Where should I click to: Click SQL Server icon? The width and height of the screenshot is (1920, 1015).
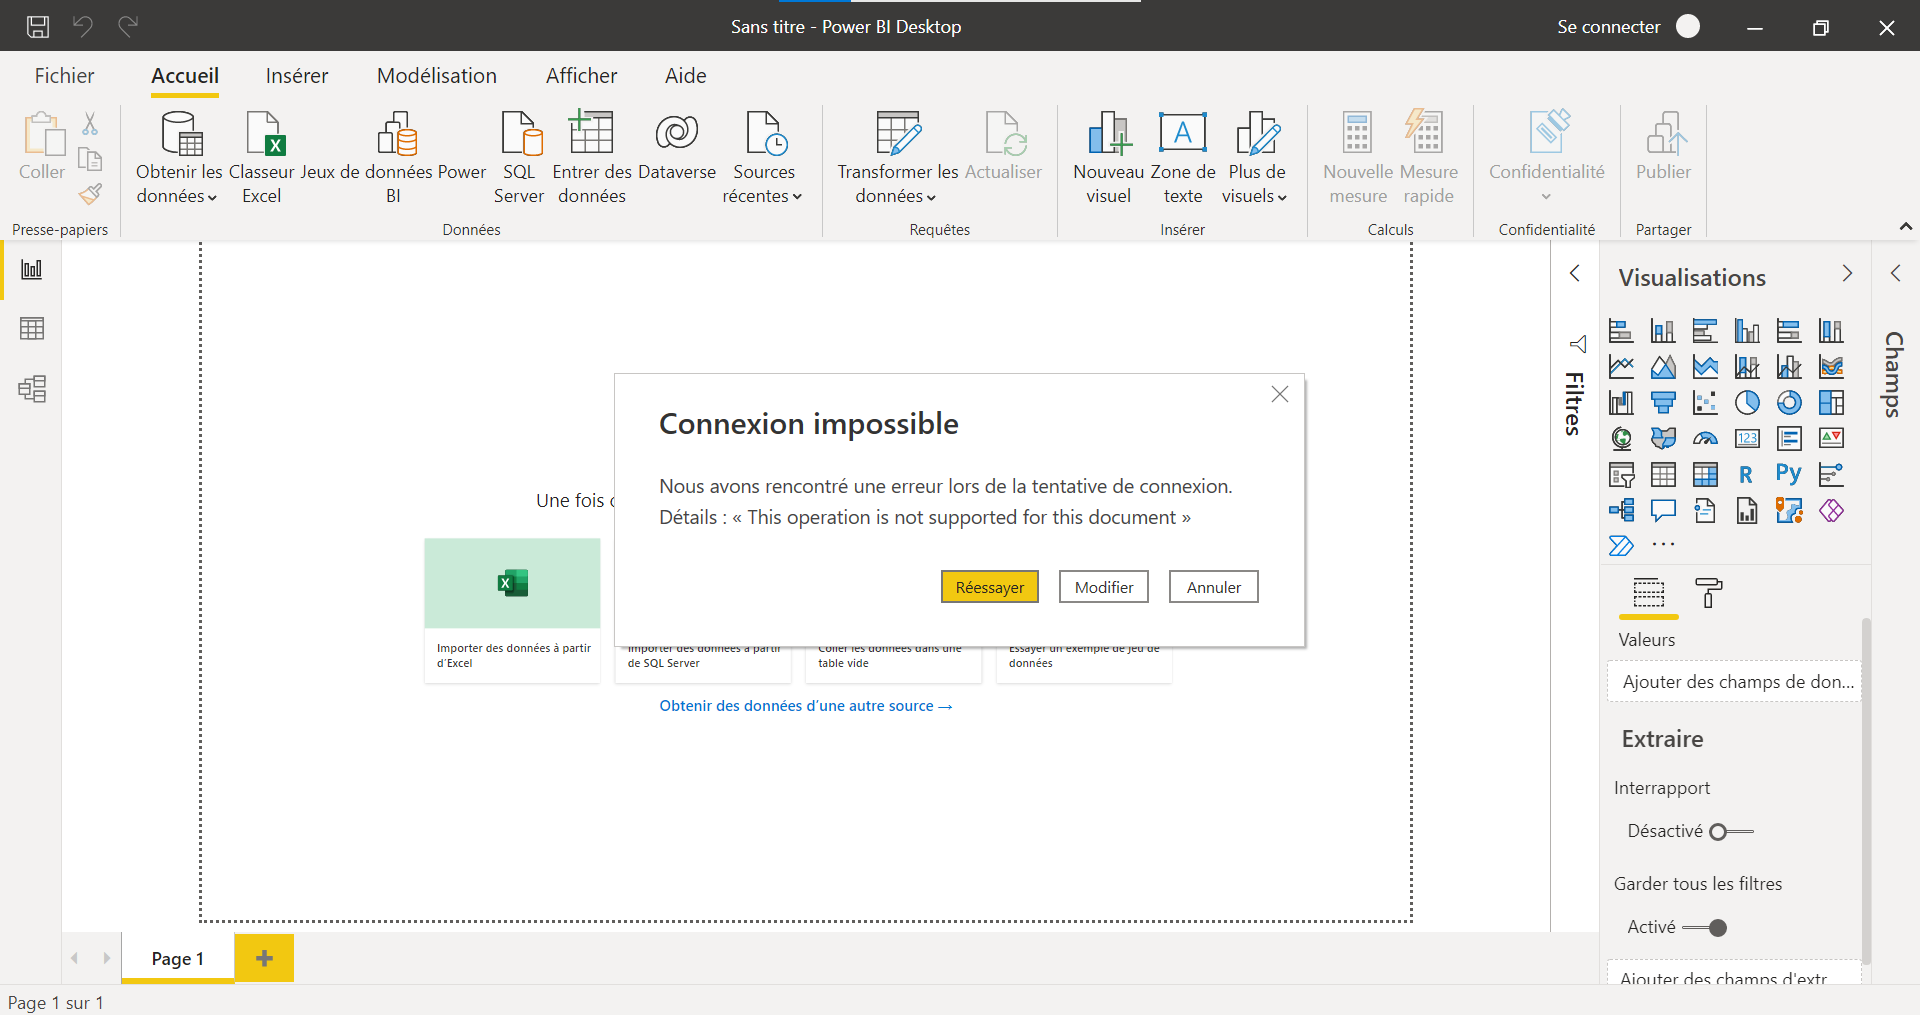click(520, 133)
